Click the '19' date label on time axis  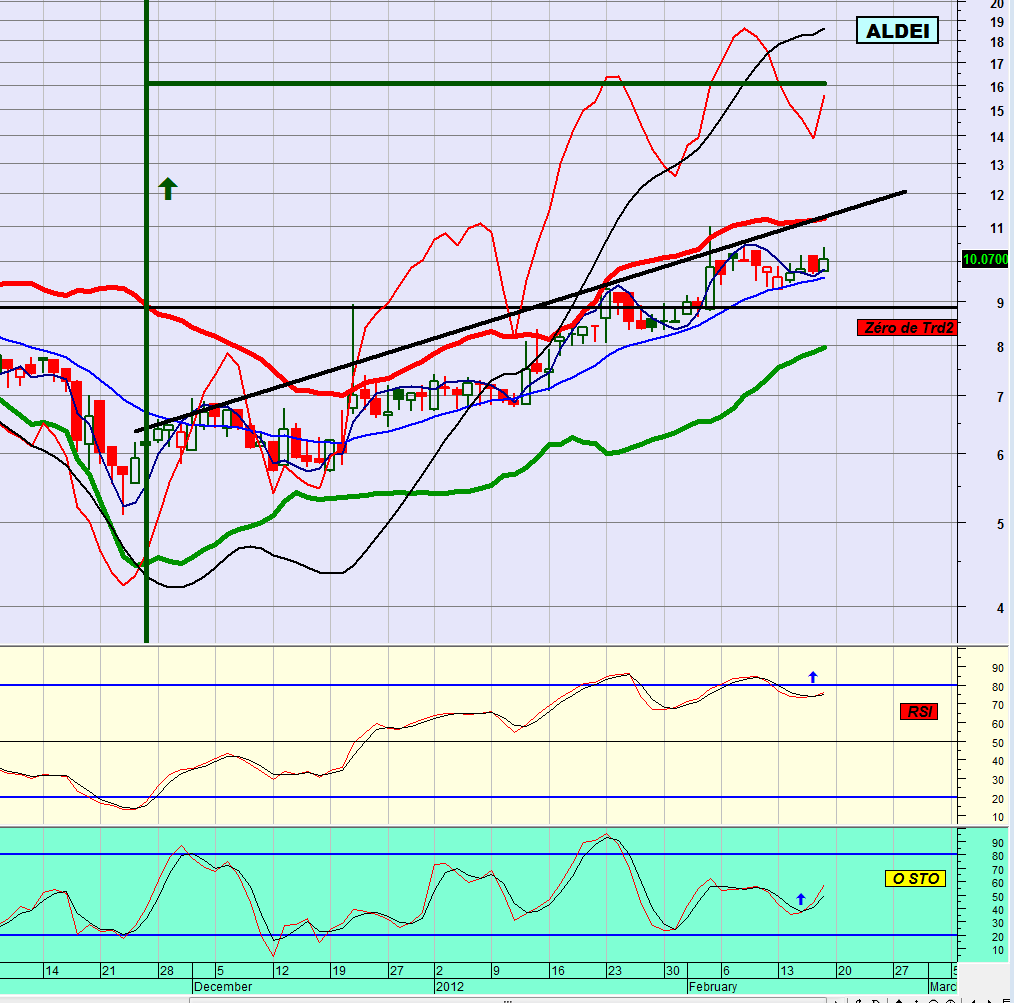(x=338, y=971)
